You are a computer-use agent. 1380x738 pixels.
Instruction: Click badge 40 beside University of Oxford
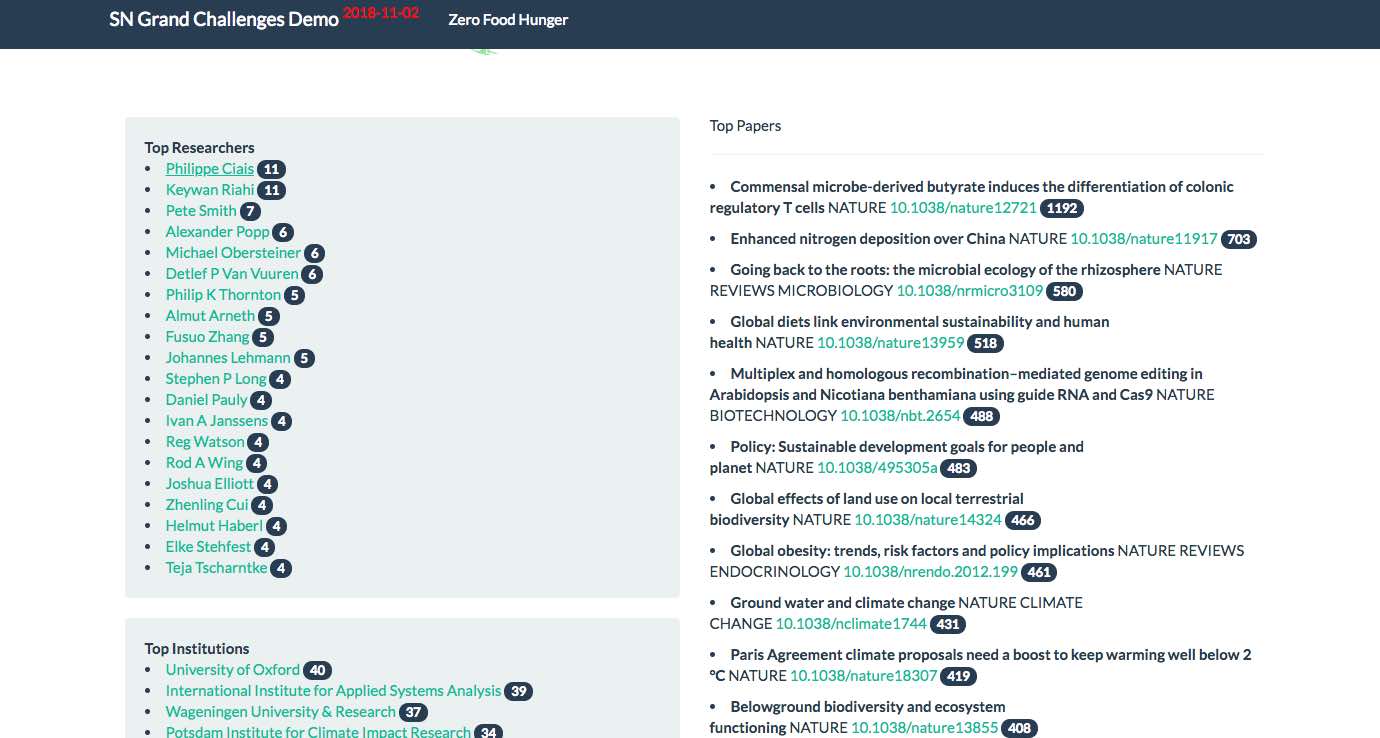tap(317, 670)
